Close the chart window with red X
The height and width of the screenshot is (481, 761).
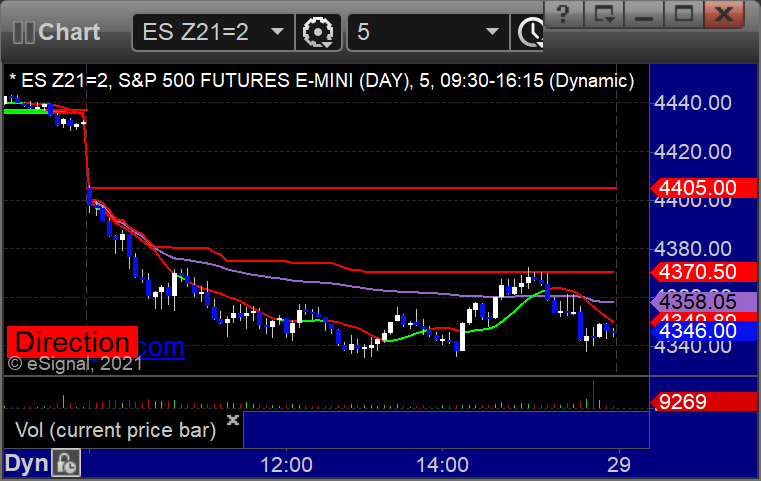[x=724, y=14]
